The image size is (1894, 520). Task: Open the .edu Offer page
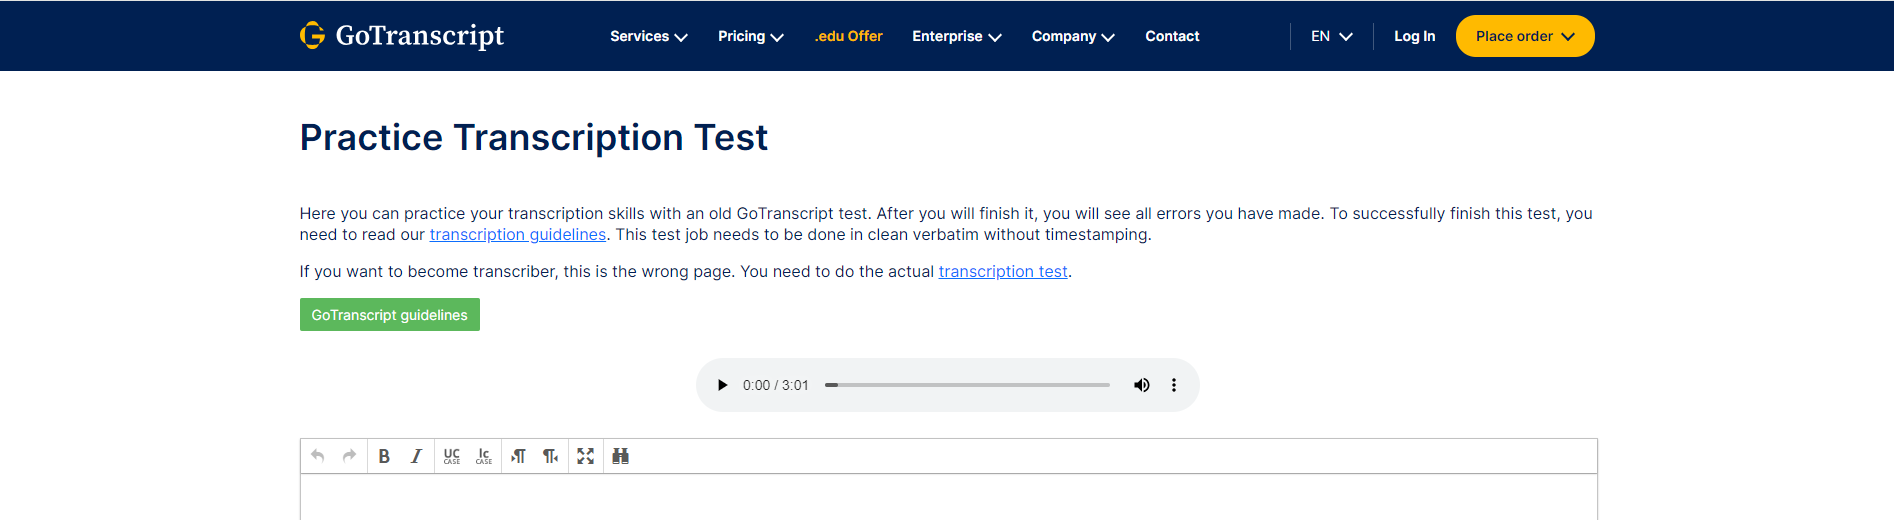848,36
